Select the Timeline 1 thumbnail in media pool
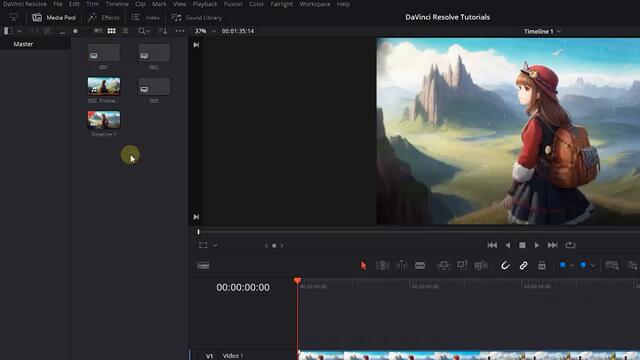Viewport: 640px width, 360px height. click(104, 120)
